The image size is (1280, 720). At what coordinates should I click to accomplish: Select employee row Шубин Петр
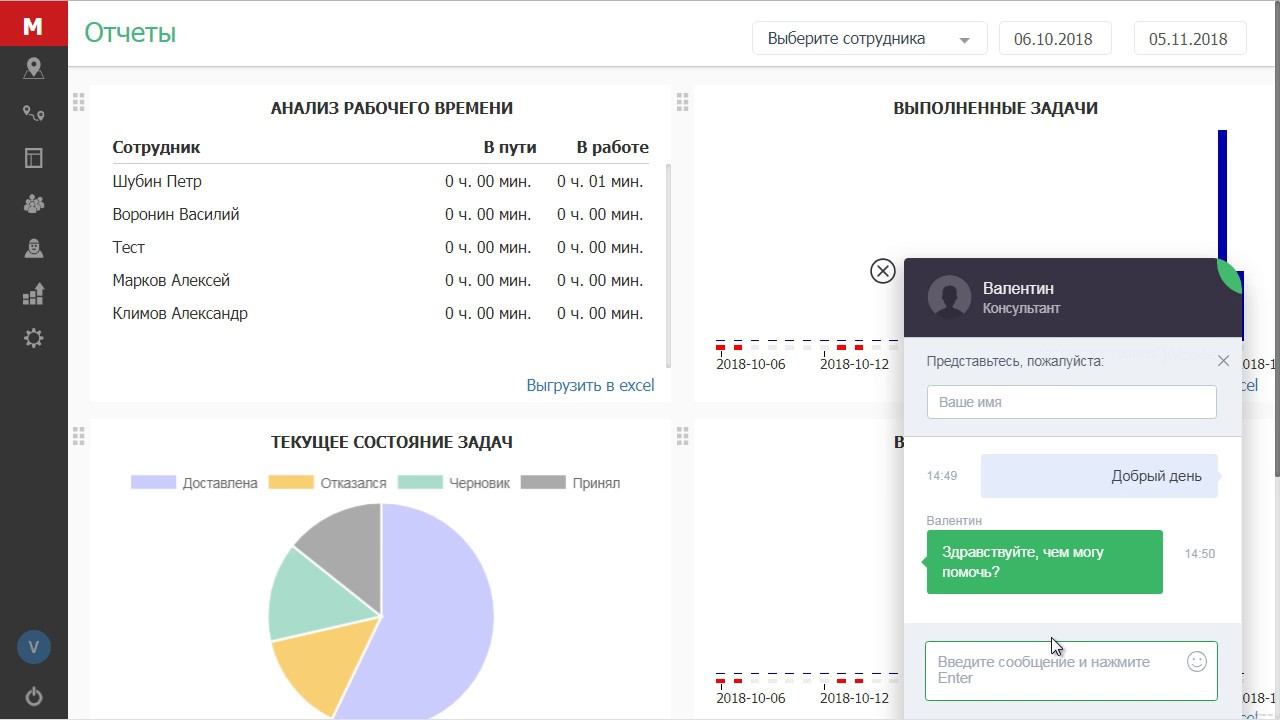tap(380, 181)
